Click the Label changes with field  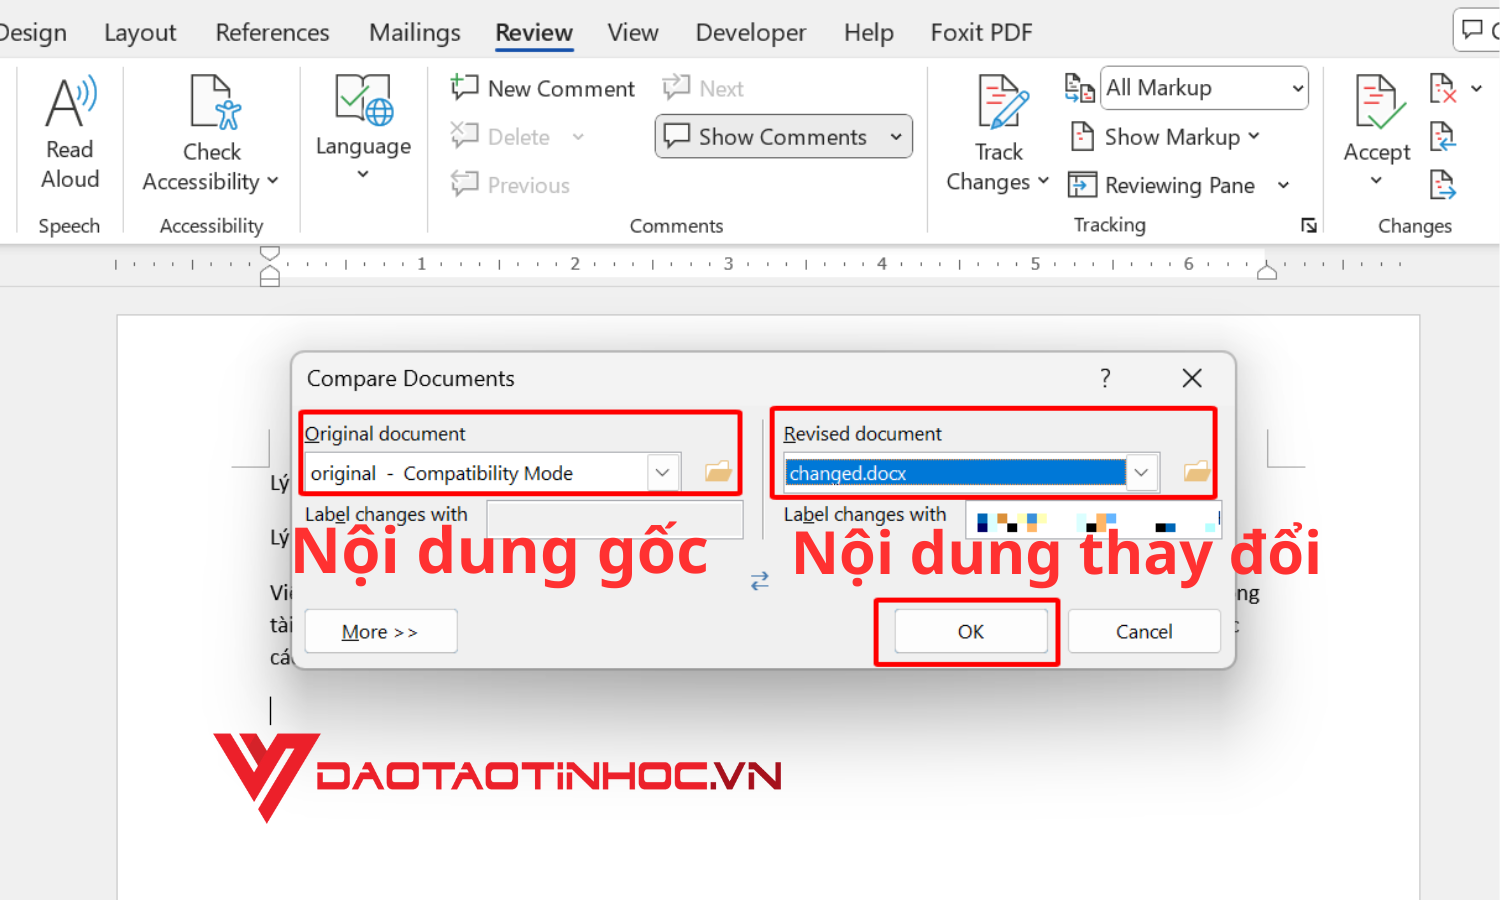tap(614, 519)
